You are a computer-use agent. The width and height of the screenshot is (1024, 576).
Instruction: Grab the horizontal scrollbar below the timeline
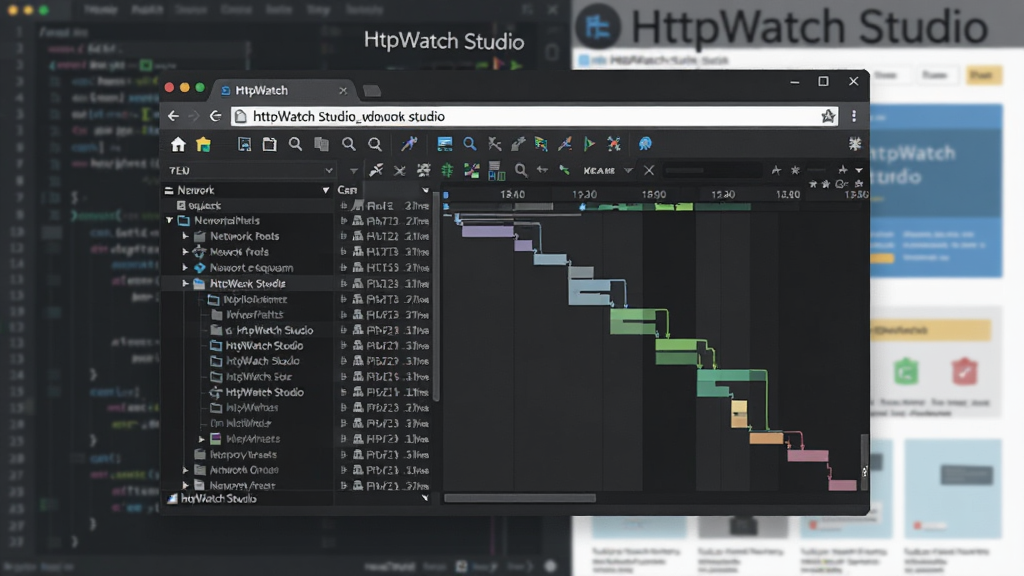[x=520, y=498]
